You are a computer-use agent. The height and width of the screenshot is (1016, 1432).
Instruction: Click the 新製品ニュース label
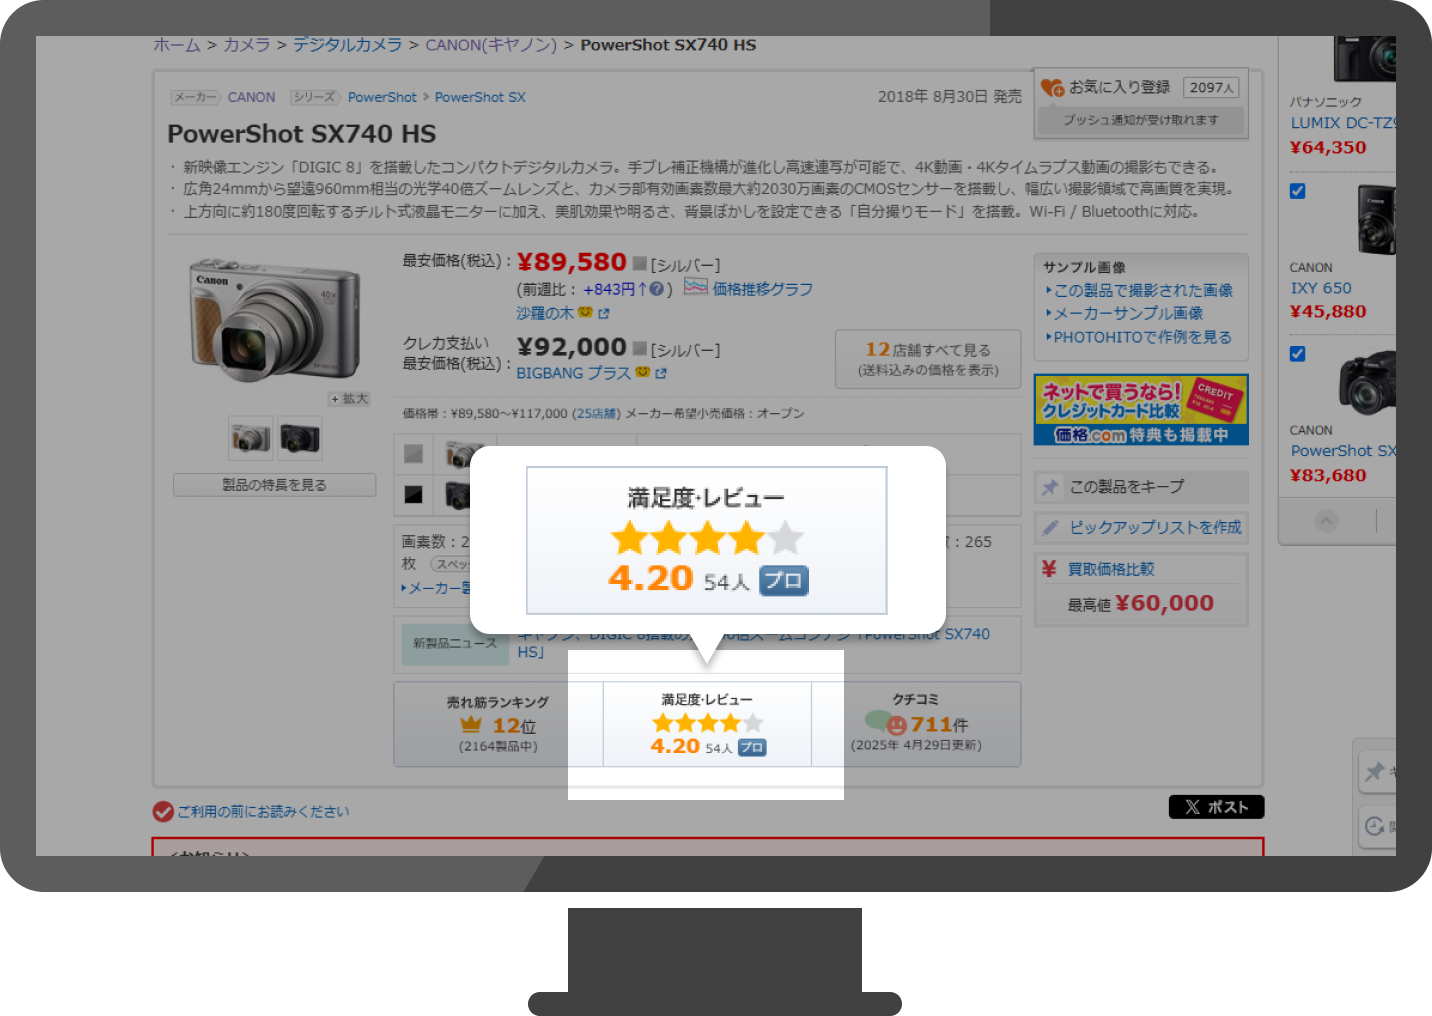point(455,643)
